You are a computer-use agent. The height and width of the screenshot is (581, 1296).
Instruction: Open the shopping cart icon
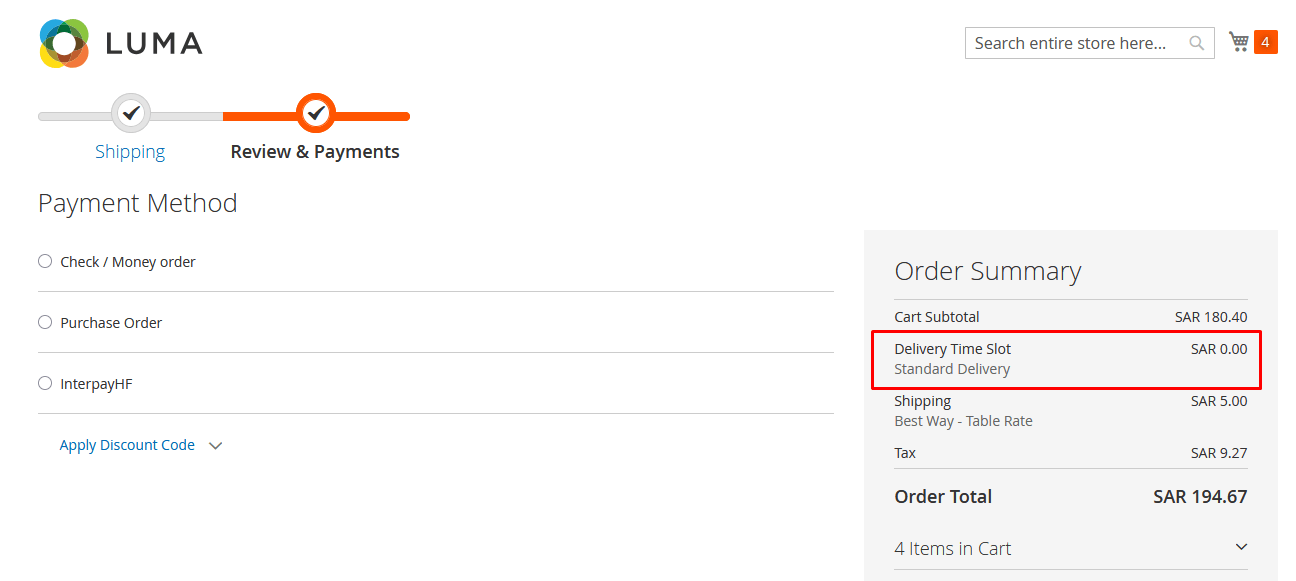click(1239, 42)
